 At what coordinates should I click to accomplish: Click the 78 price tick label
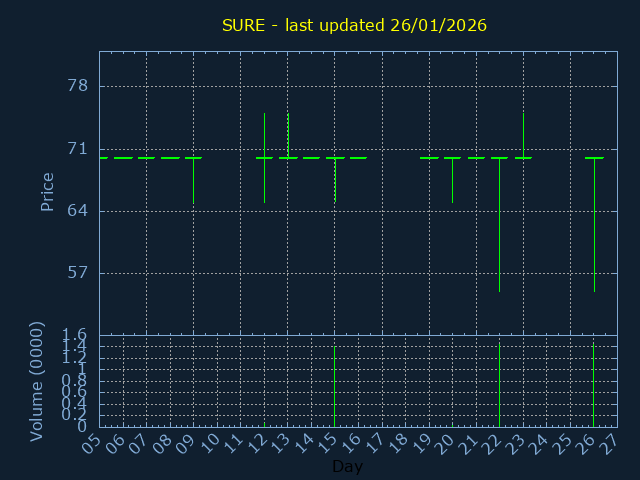point(77,86)
